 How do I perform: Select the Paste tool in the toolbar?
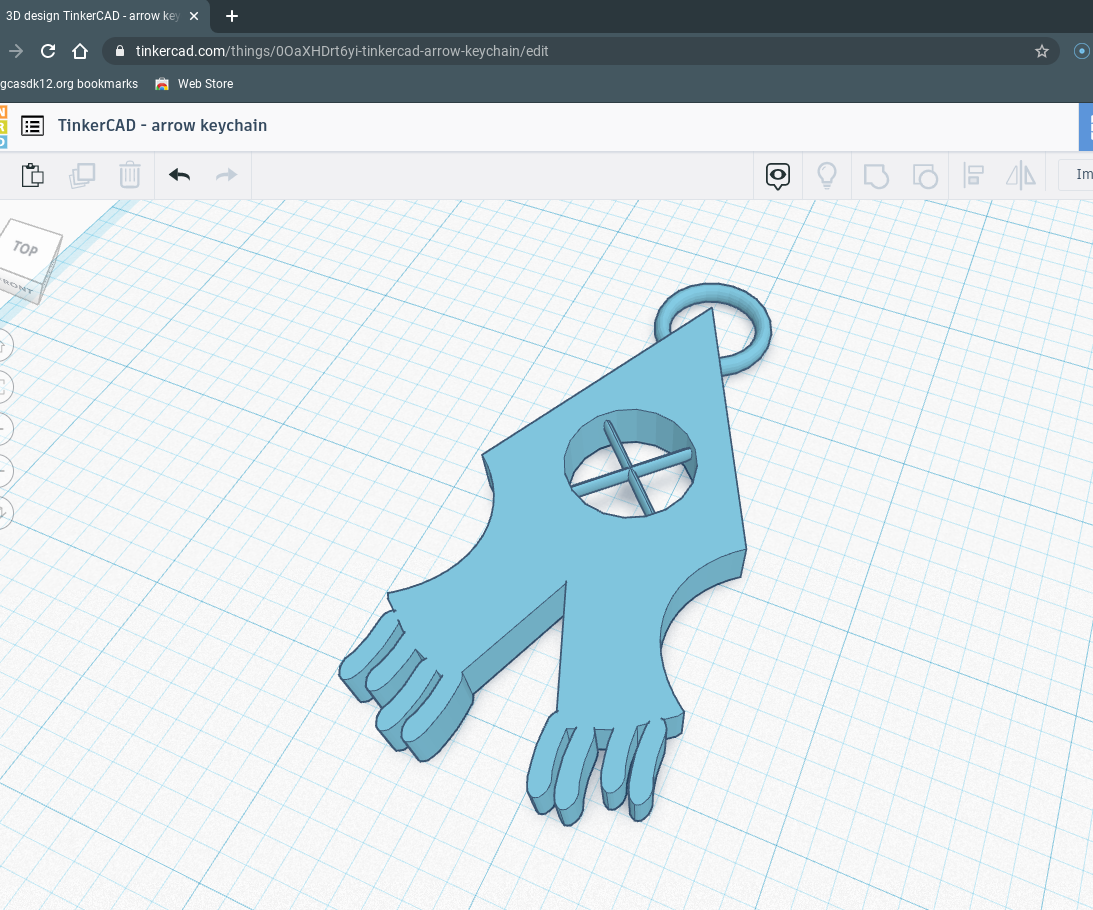[x=32, y=175]
